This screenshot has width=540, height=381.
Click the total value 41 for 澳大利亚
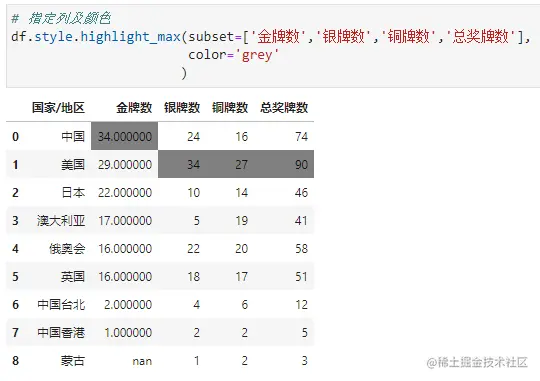point(301,220)
